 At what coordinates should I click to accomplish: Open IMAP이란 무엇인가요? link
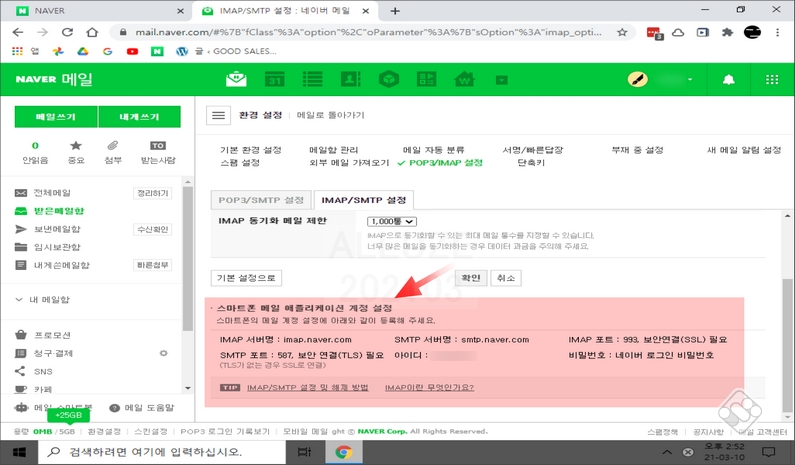click(x=429, y=388)
